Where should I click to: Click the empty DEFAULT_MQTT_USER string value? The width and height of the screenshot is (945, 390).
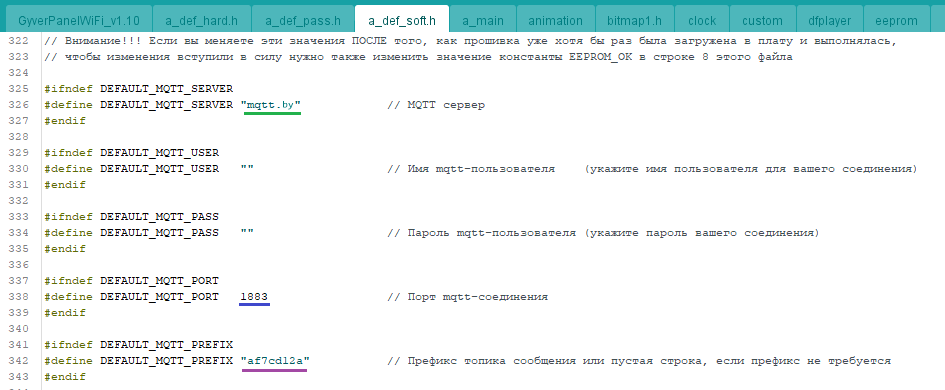point(247,169)
